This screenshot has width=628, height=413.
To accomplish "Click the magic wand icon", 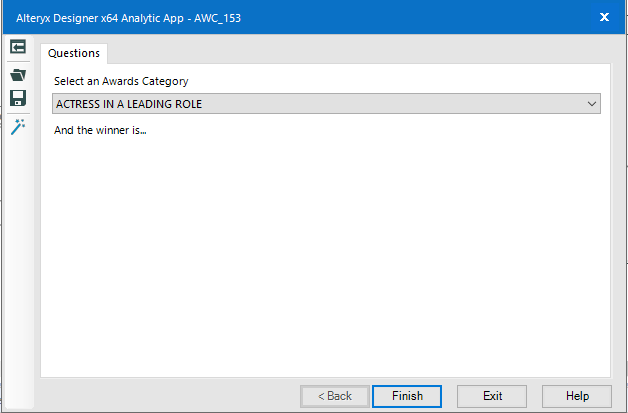I will [x=18, y=125].
